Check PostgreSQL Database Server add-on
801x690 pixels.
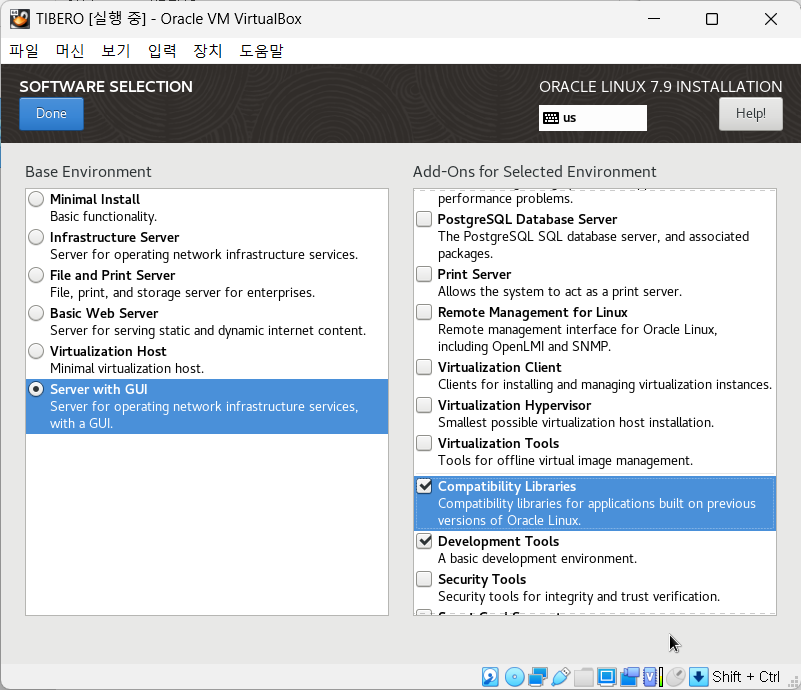coord(424,219)
